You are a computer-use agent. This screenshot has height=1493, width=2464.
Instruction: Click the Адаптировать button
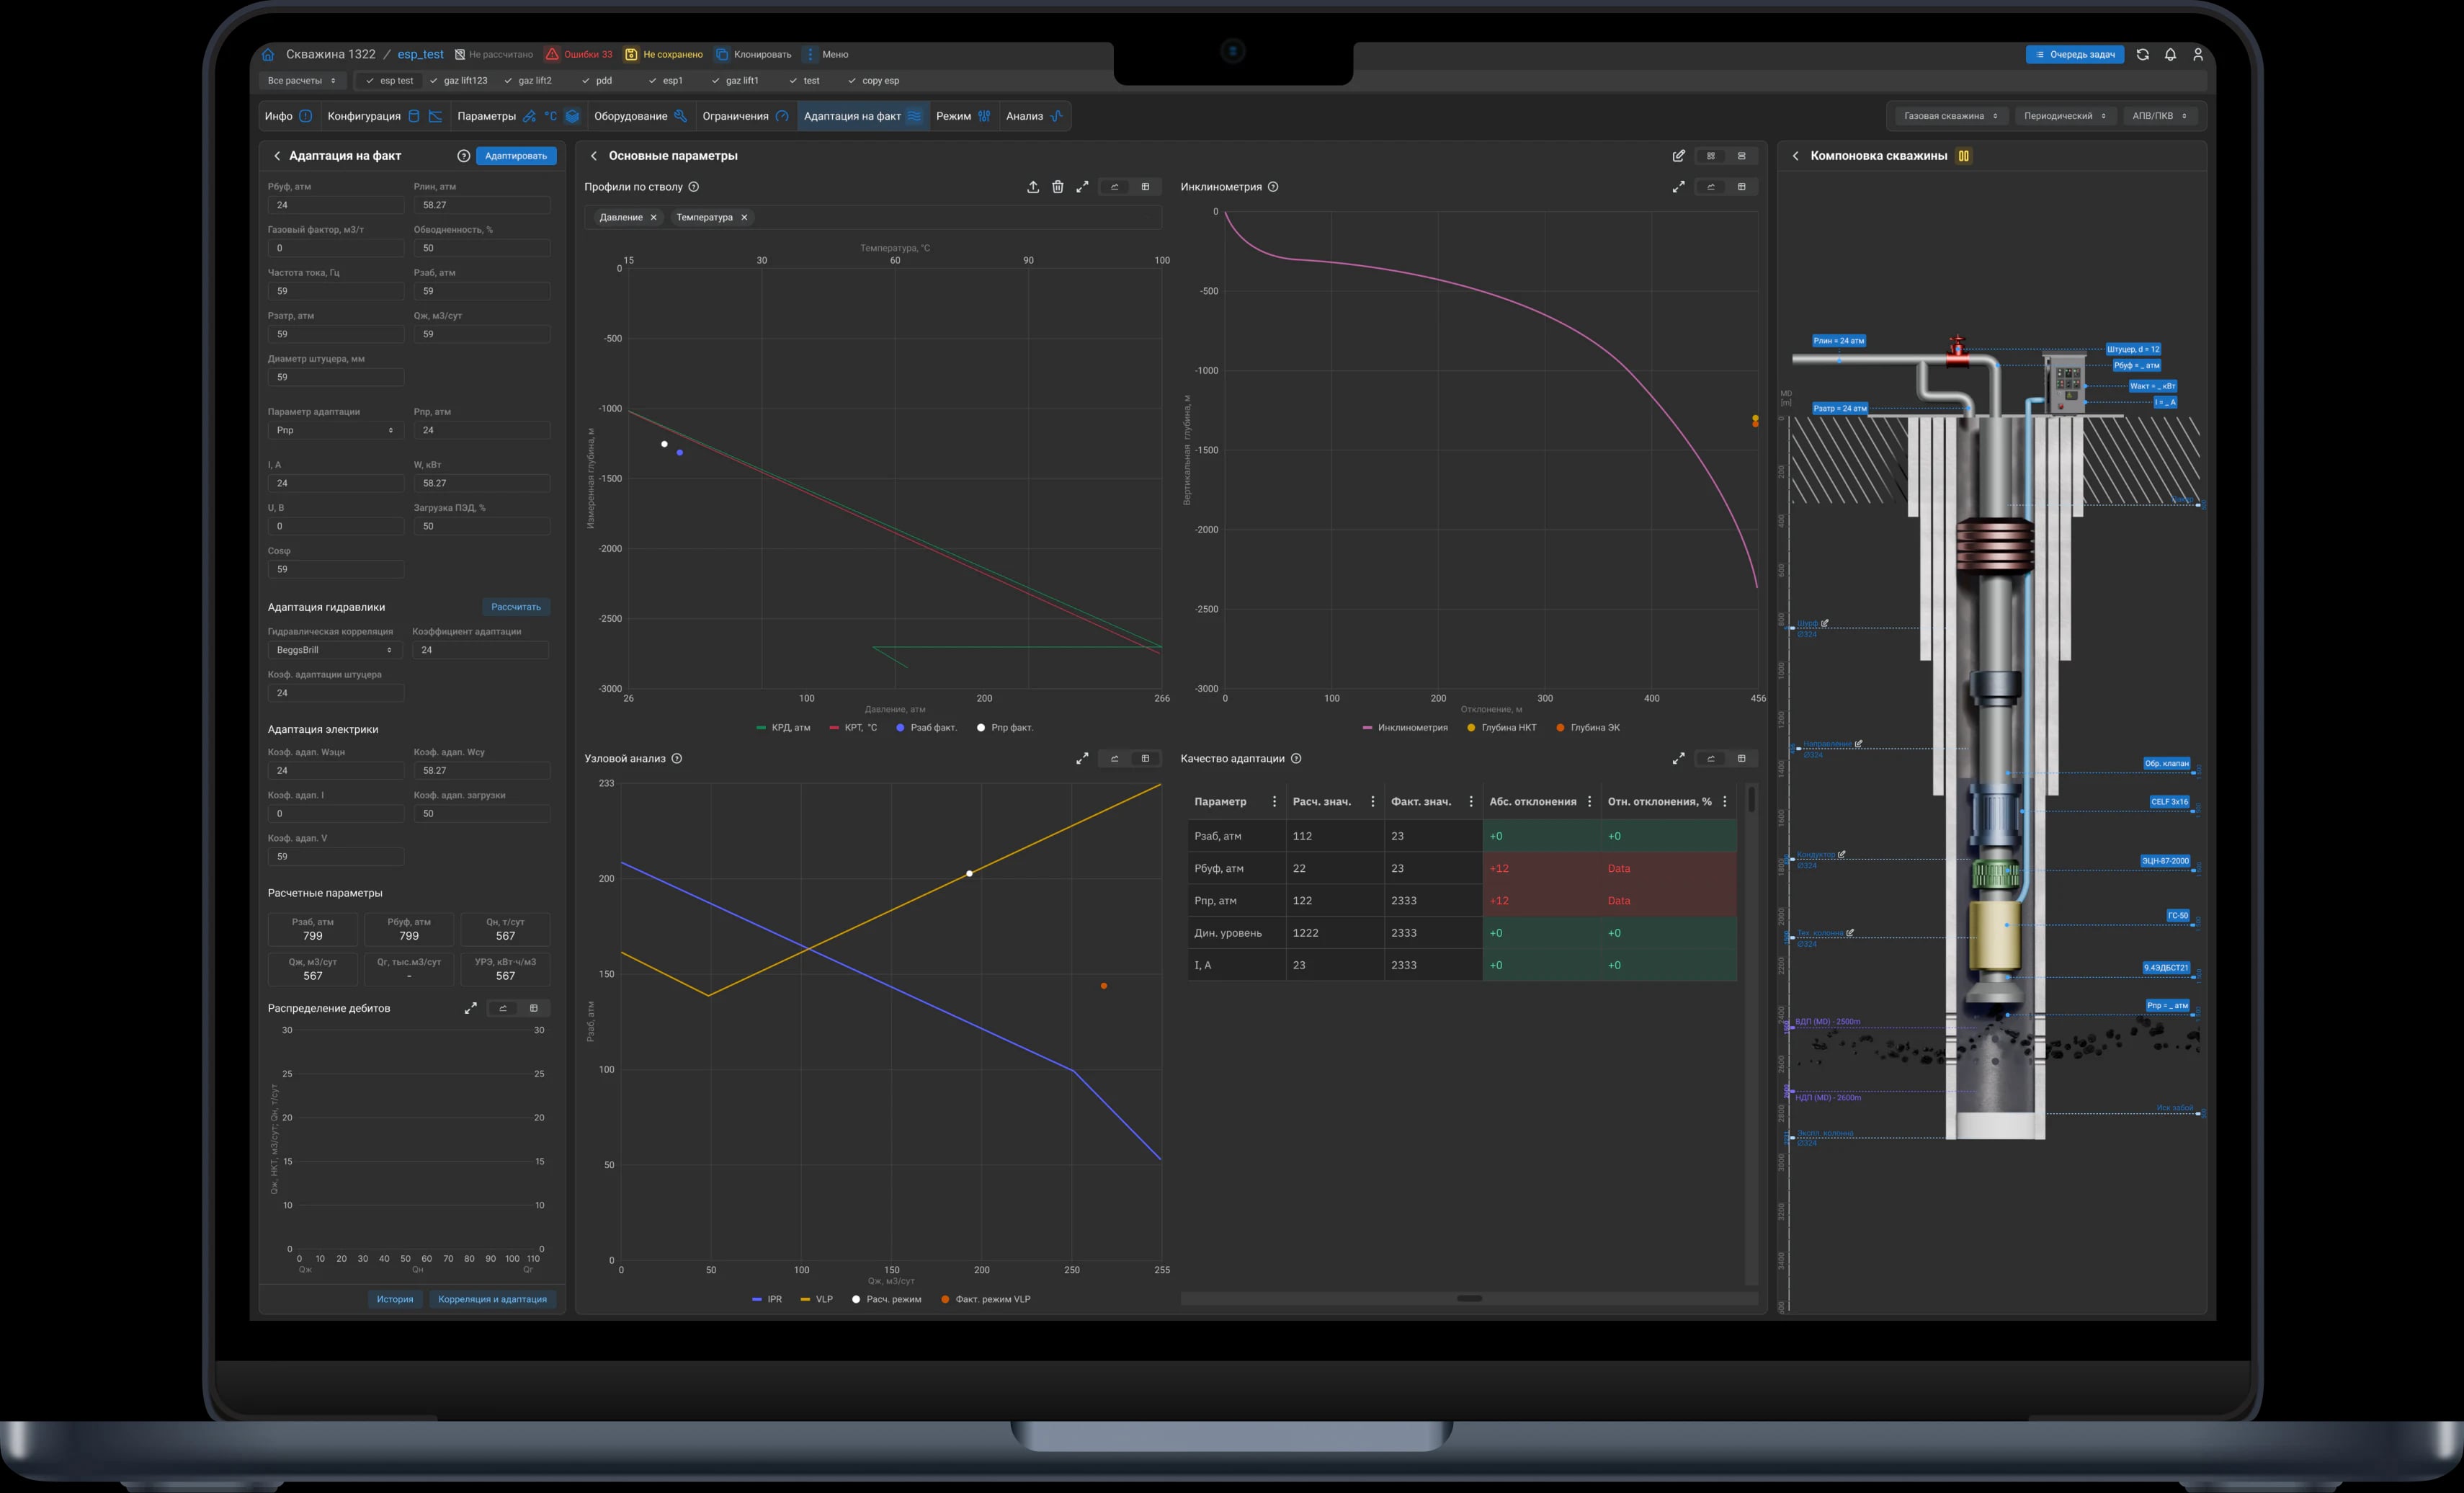pyautogui.click(x=516, y=156)
